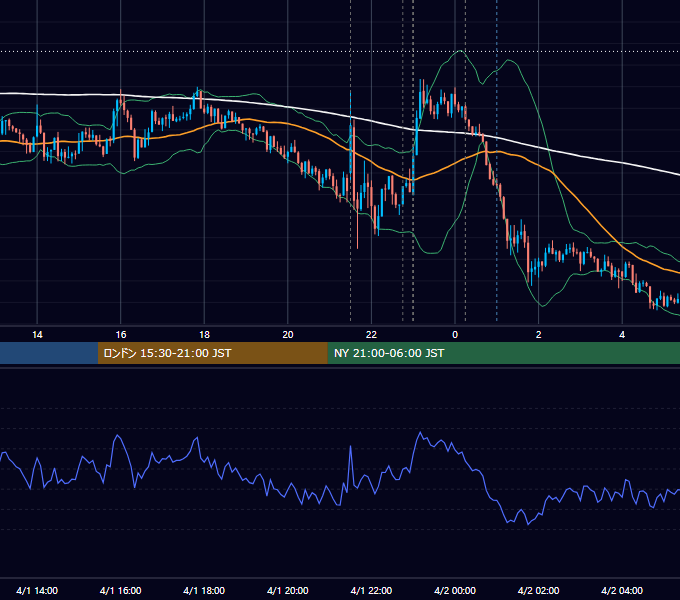Click the 4/2 04:00 date label
The width and height of the screenshot is (680, 600).
(x=622, y=590)
